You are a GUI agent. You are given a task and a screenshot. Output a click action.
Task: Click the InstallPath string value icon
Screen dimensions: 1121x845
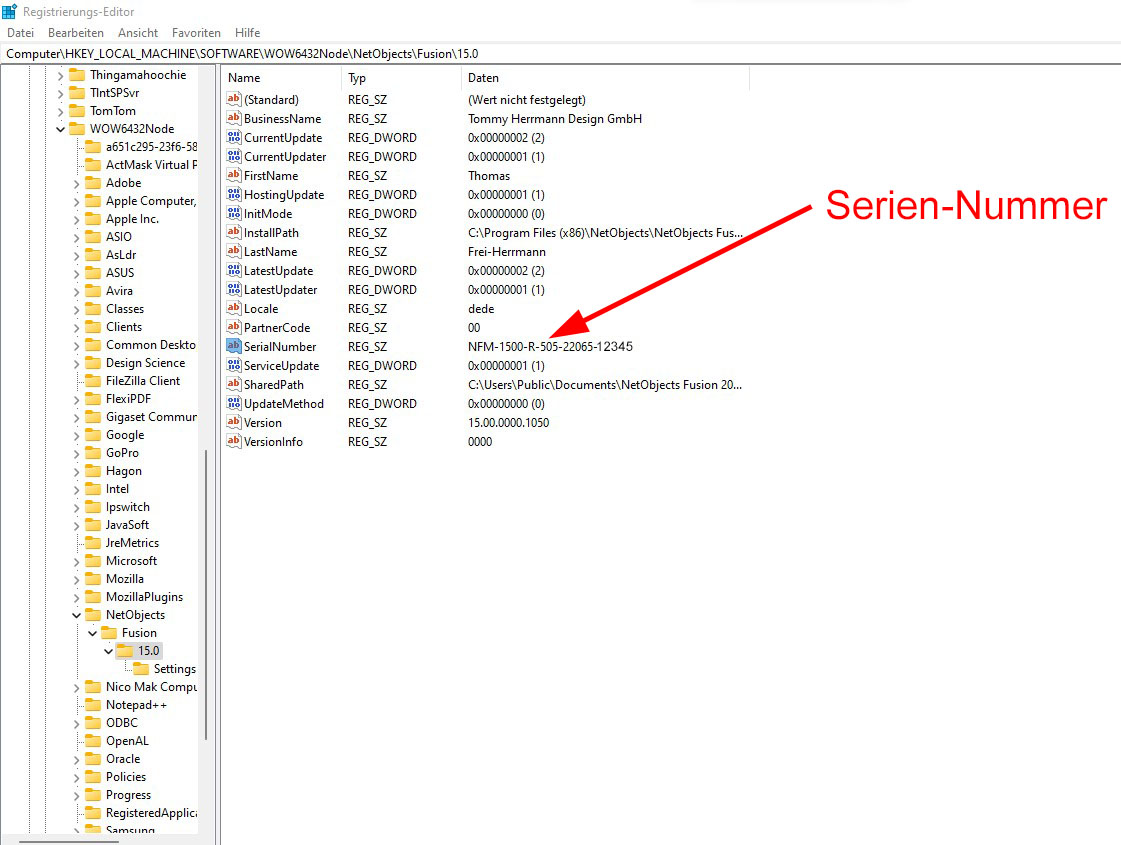tap(234, 233)
